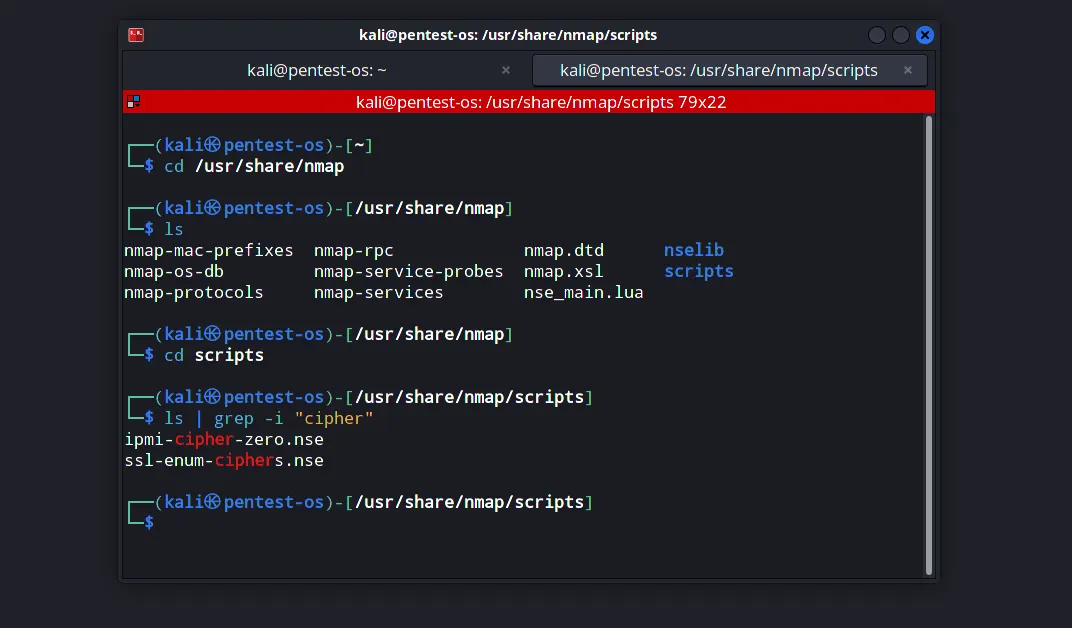This screenshot has width=1072, height=628.
Task: Click the Kali dragon icon in the first prompt
Action: tap(214, 144)
